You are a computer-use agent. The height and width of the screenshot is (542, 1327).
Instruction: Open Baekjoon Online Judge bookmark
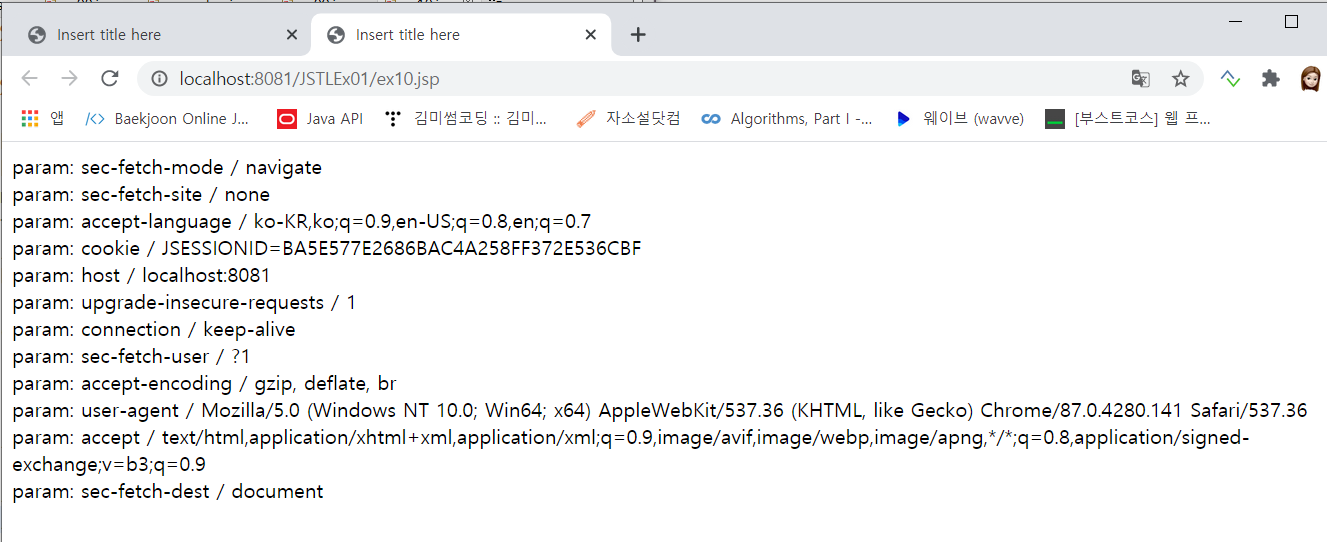tap(168, 119)
